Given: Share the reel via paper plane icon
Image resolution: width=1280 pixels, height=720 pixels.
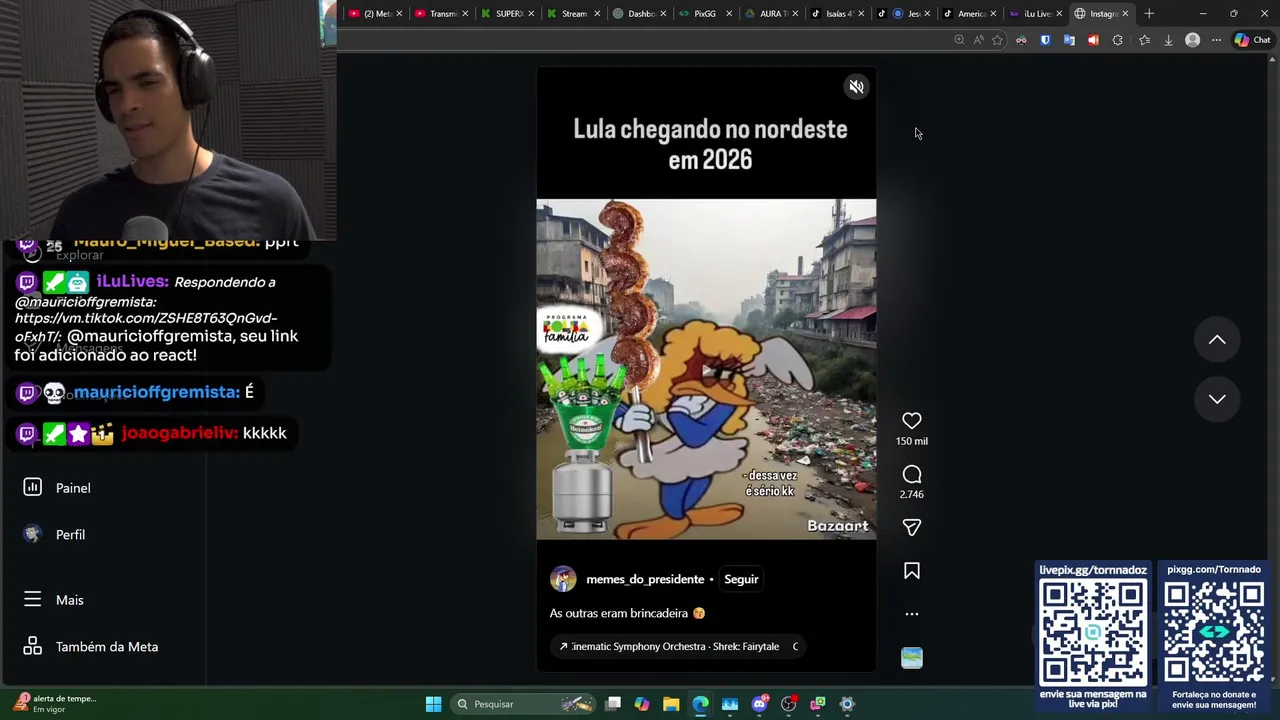Looking at the screenshot, I should 912,527.
